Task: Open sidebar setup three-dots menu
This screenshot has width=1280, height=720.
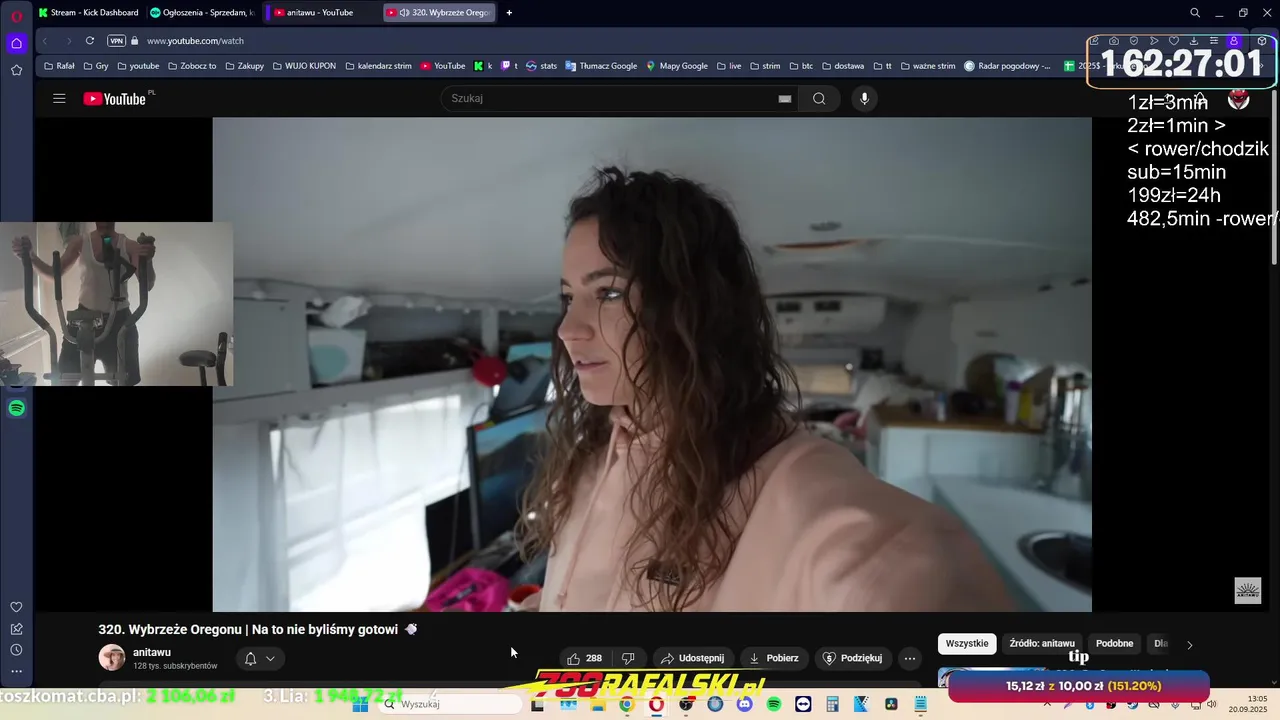Action: [x=16, y=671]
